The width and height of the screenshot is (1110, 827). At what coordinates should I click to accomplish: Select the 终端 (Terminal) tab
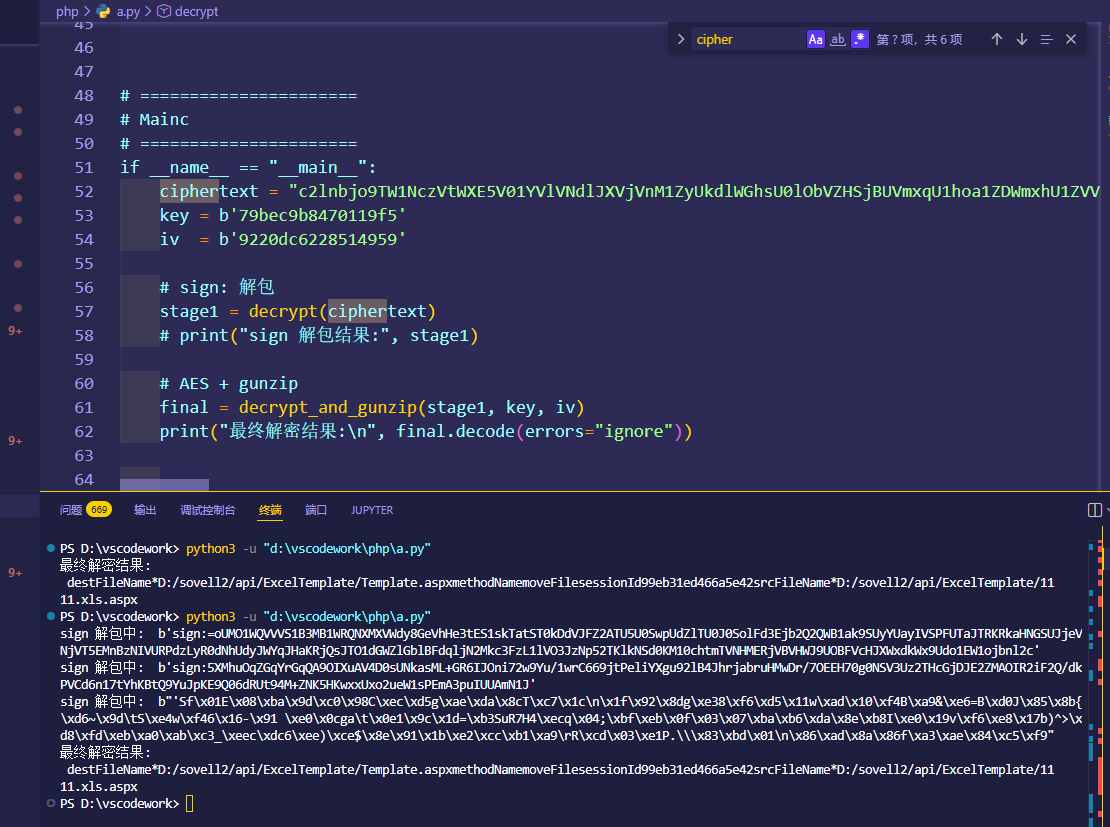pos(270,510)
